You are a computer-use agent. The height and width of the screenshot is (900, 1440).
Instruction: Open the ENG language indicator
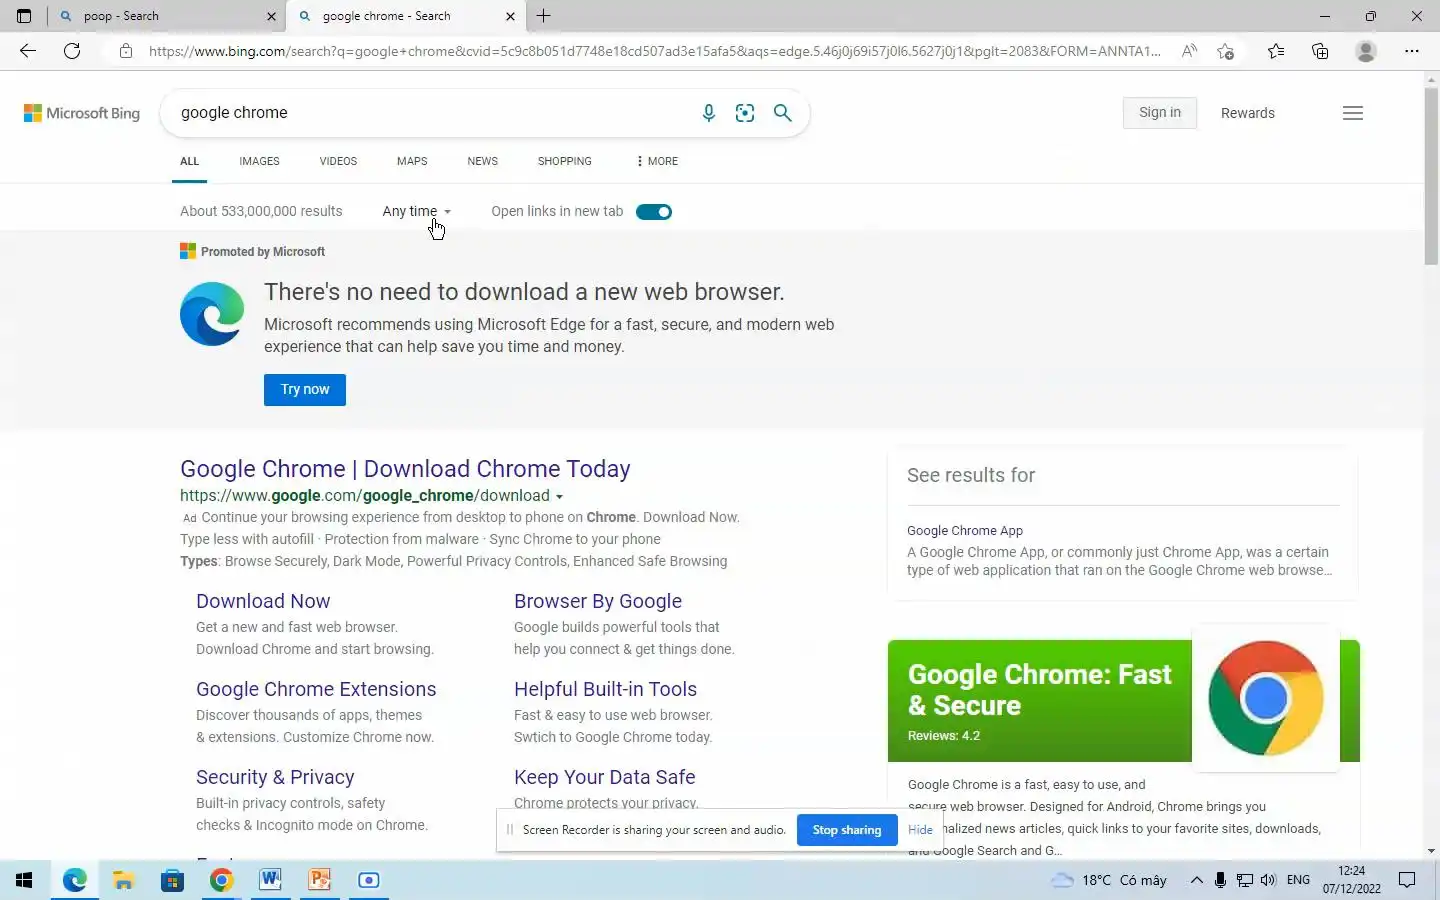(x=1298, y=880)
